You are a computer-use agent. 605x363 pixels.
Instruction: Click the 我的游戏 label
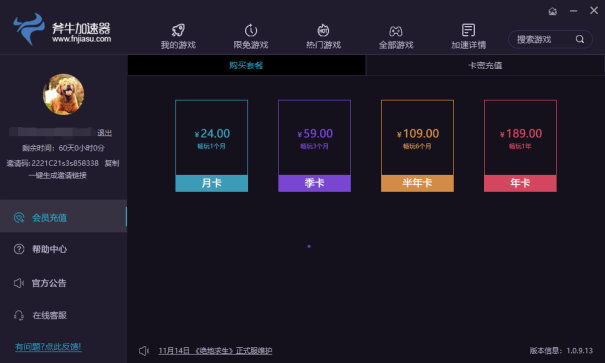tap(178, 45)
